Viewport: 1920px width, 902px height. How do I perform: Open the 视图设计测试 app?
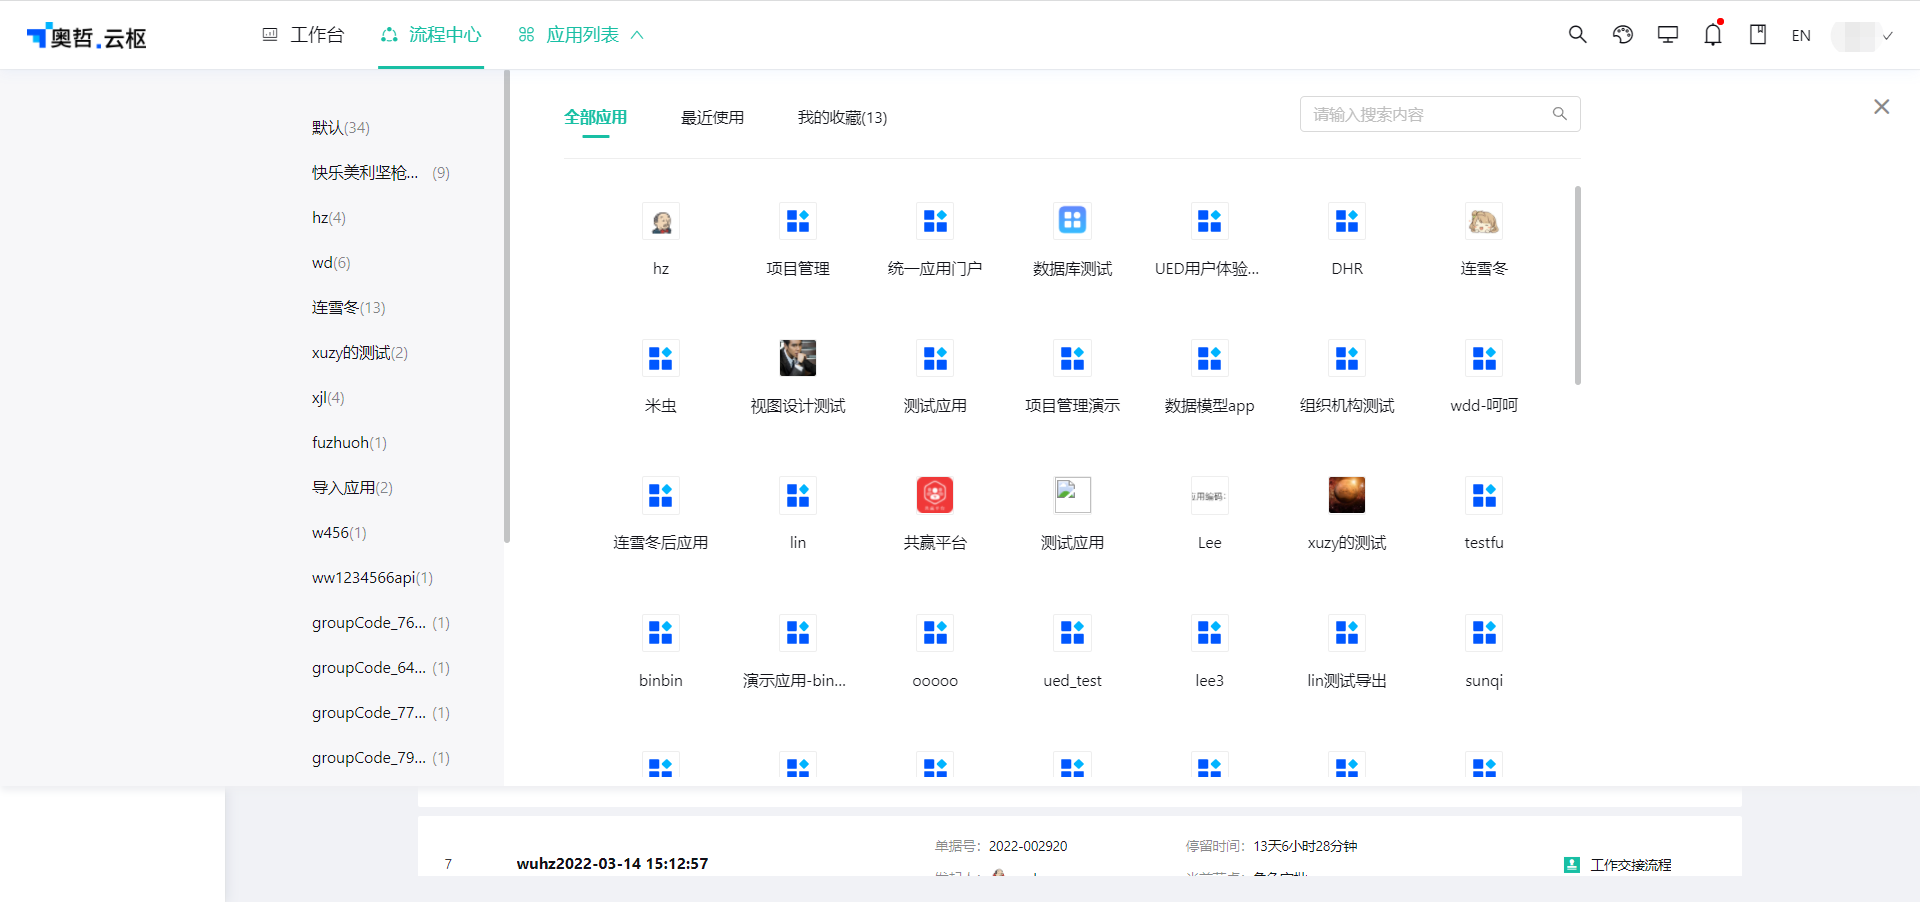tap(798, 358)
